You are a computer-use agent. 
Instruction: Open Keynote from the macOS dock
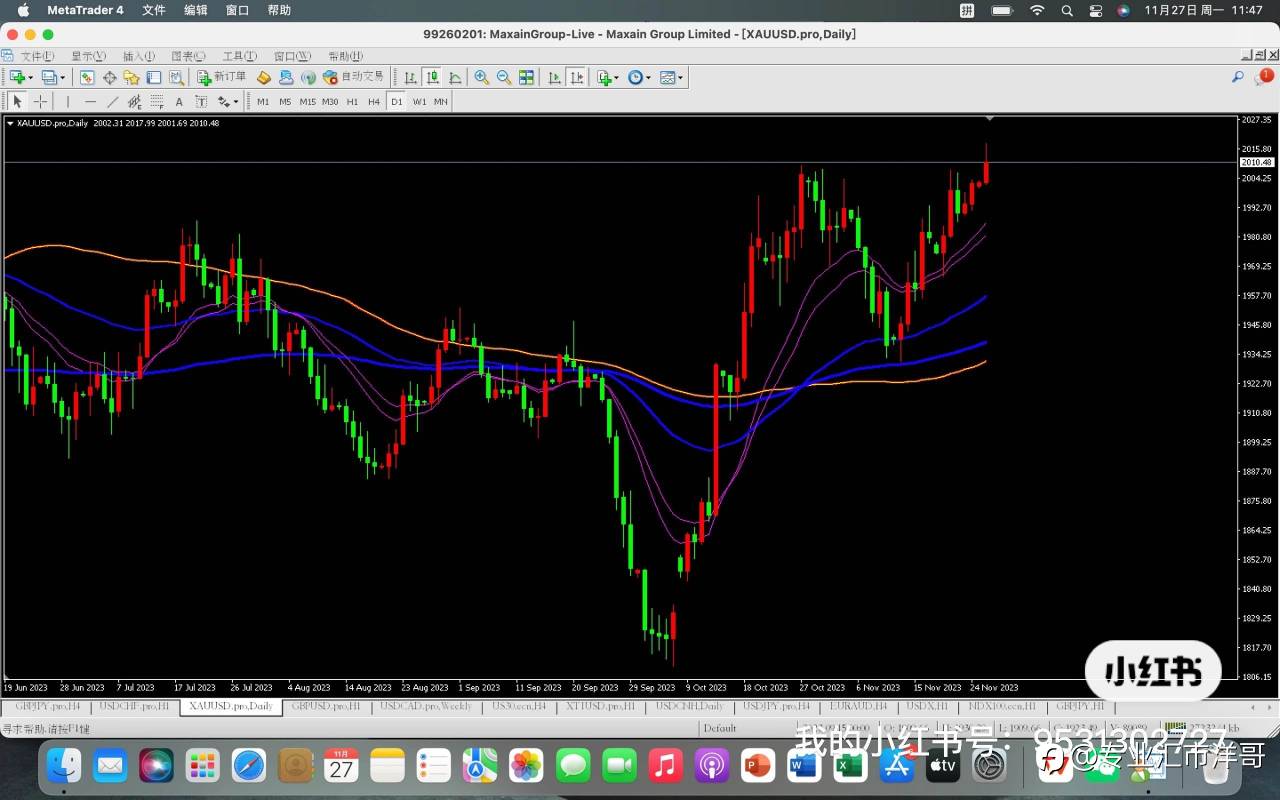758,767
